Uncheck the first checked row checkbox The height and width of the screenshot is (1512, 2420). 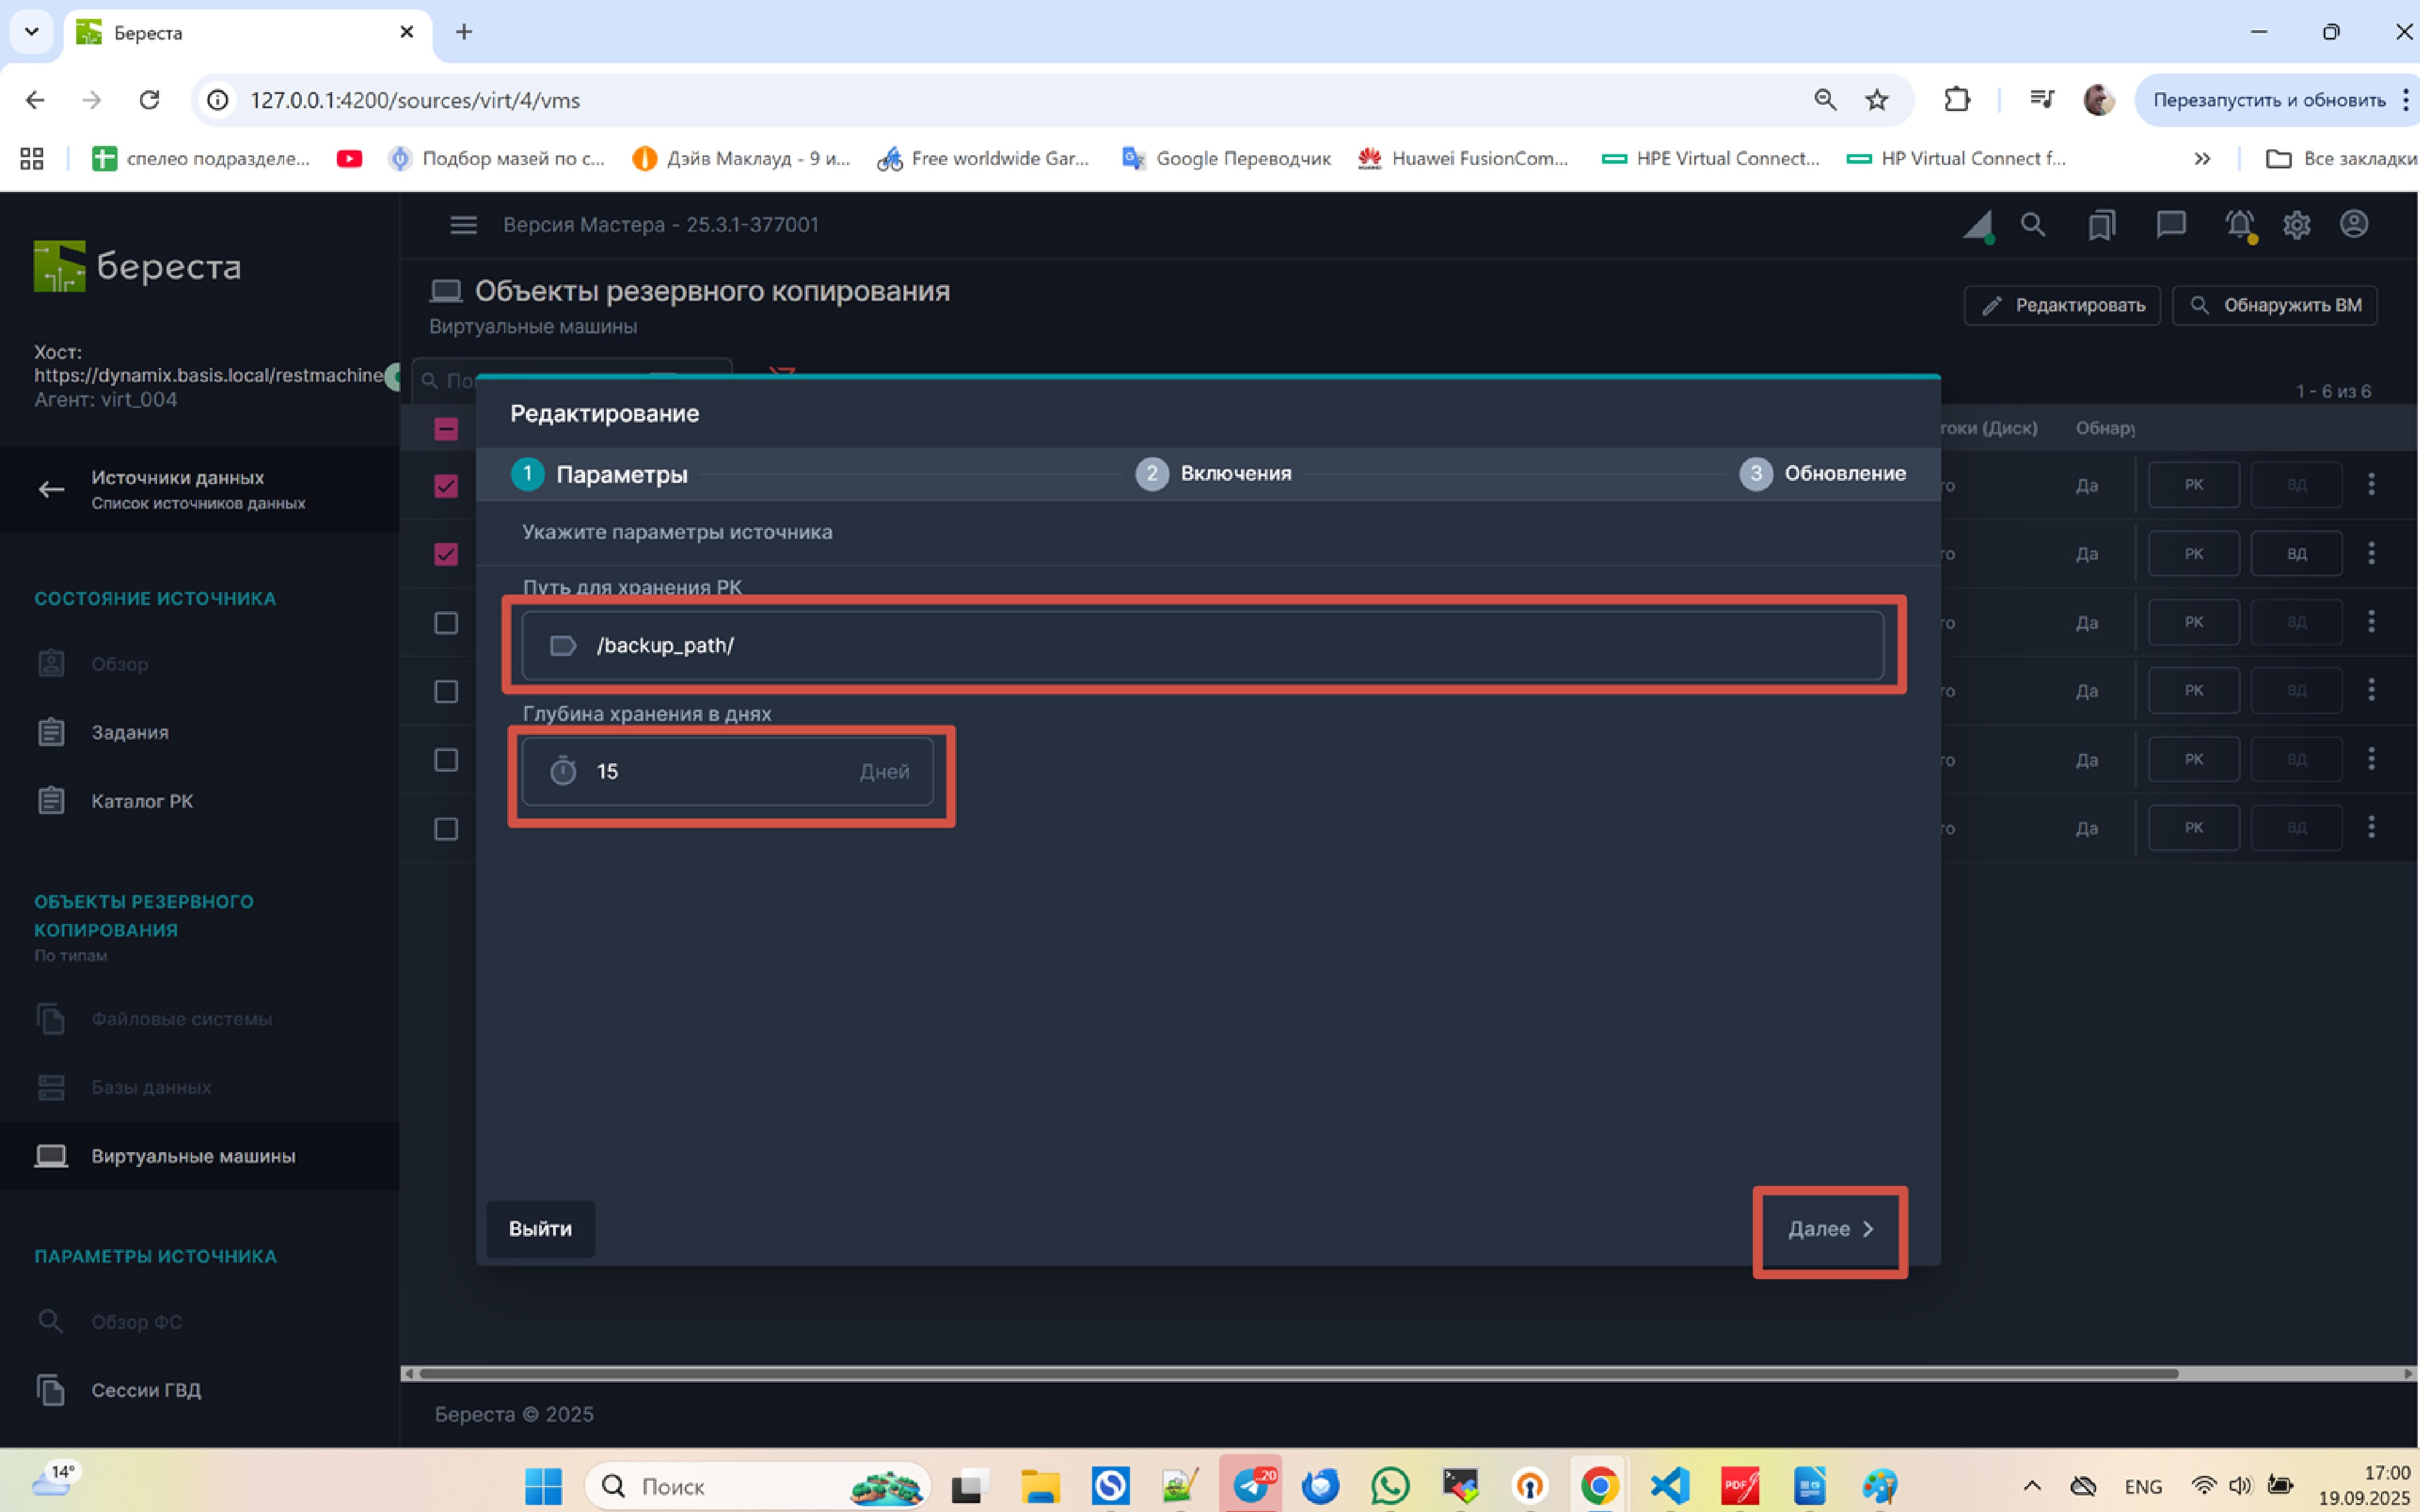coord(446,486)
